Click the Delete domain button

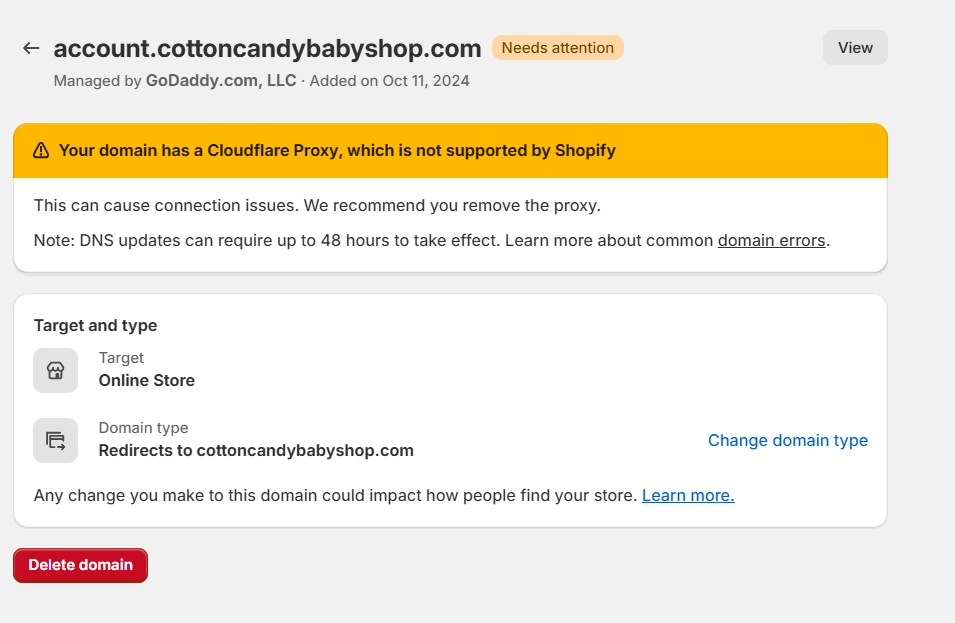(80, 564)
